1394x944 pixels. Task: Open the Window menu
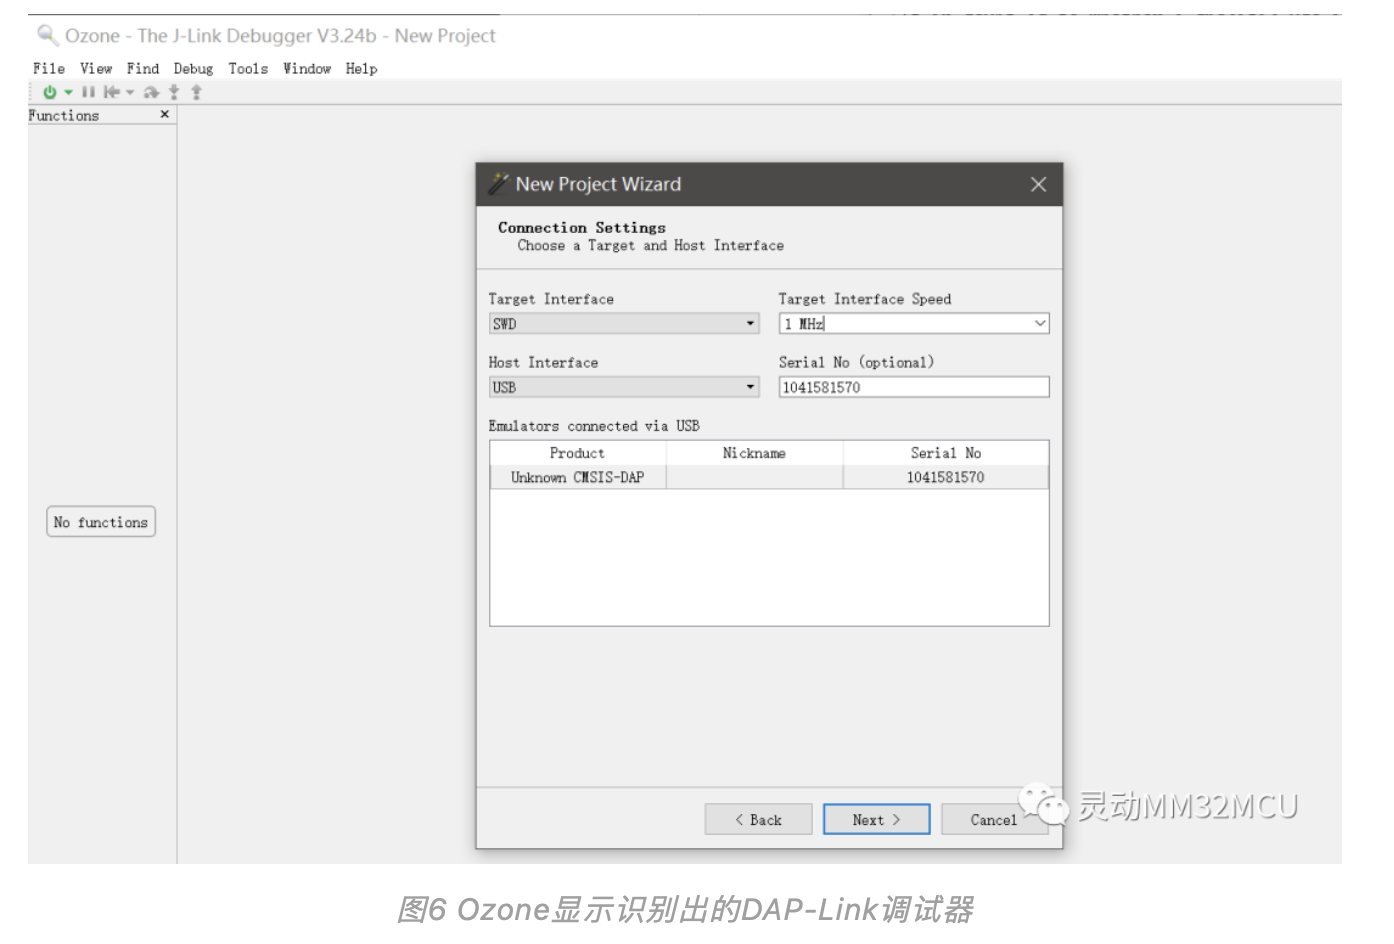(x=307, y=69)
